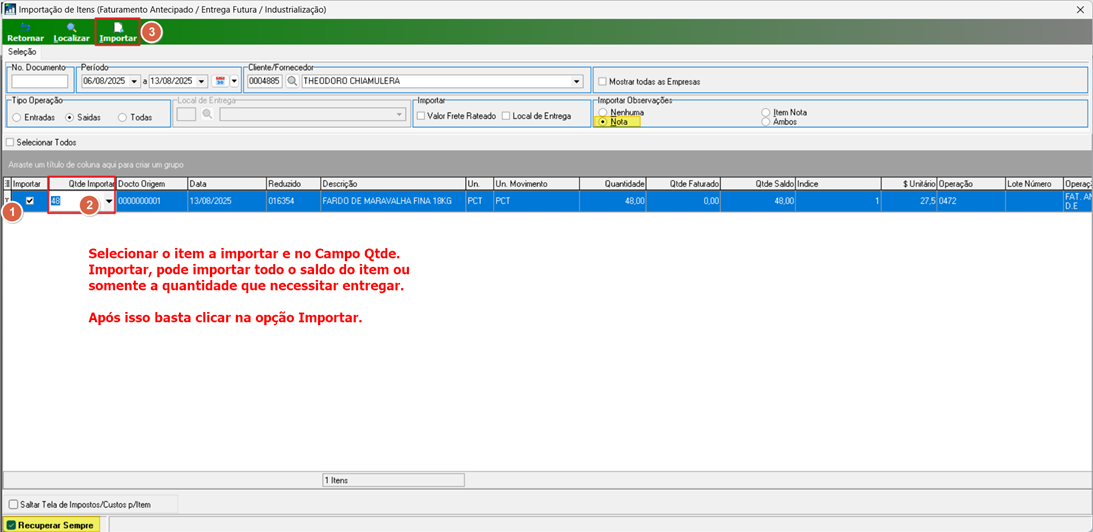The height and width of the screenshot is (532, 1093).
Task: Select the Todas operation type
Action: coord(122,118)
